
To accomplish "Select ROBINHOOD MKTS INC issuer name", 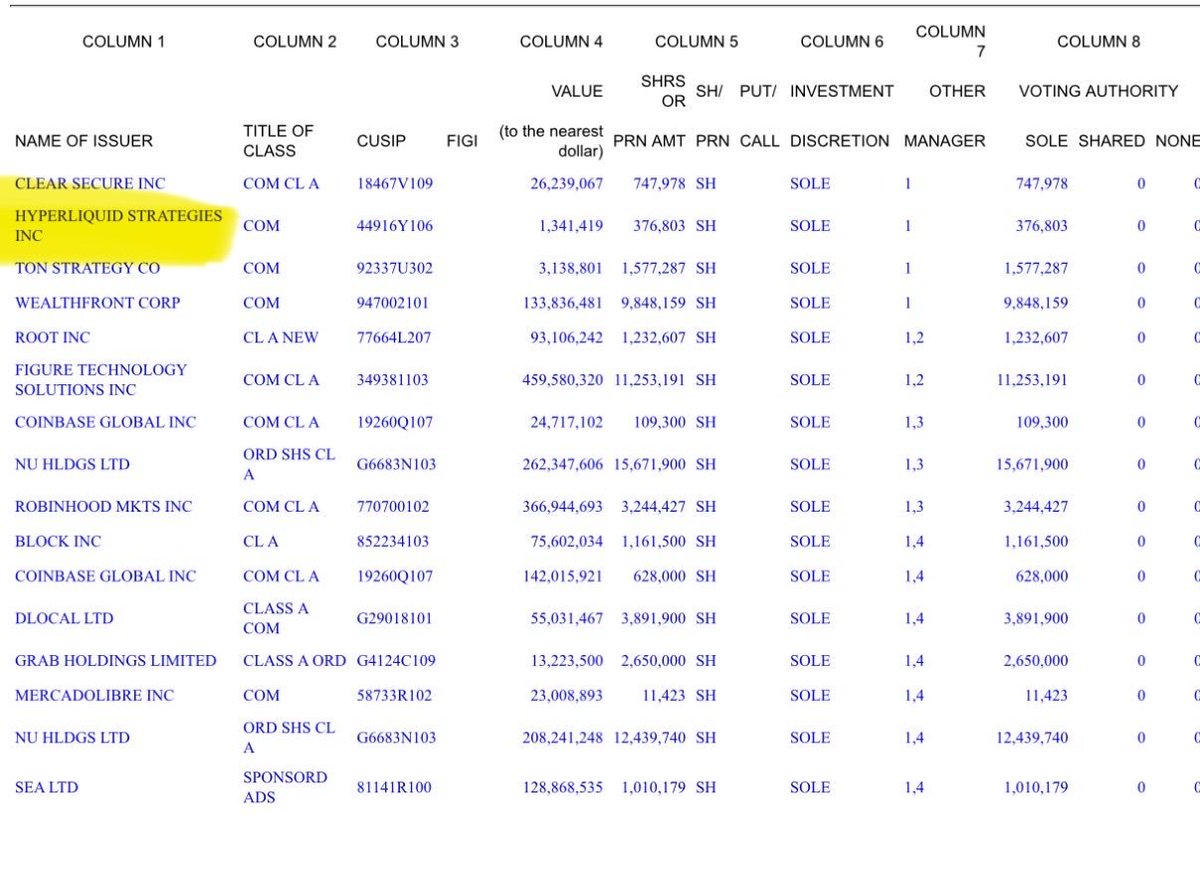I will pos(103,507).
